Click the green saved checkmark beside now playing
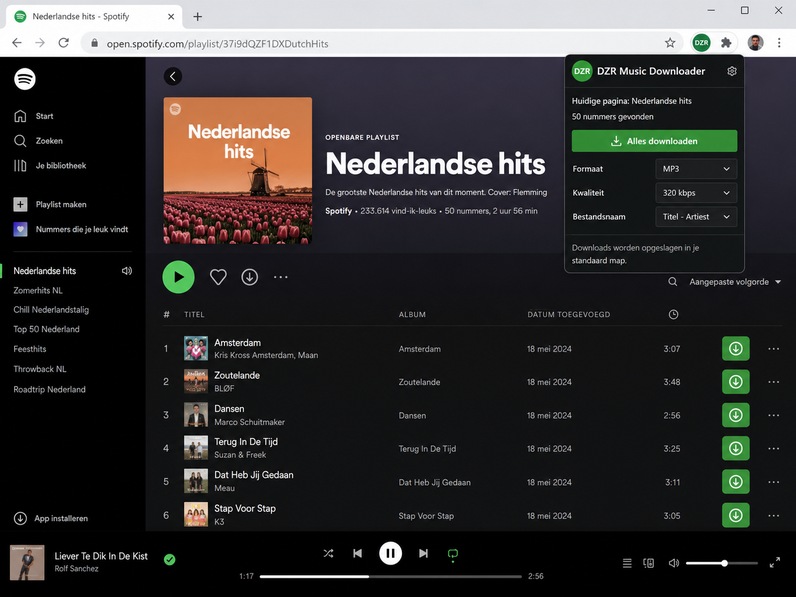This screenshot has width=796, height=597. point(170,559)
